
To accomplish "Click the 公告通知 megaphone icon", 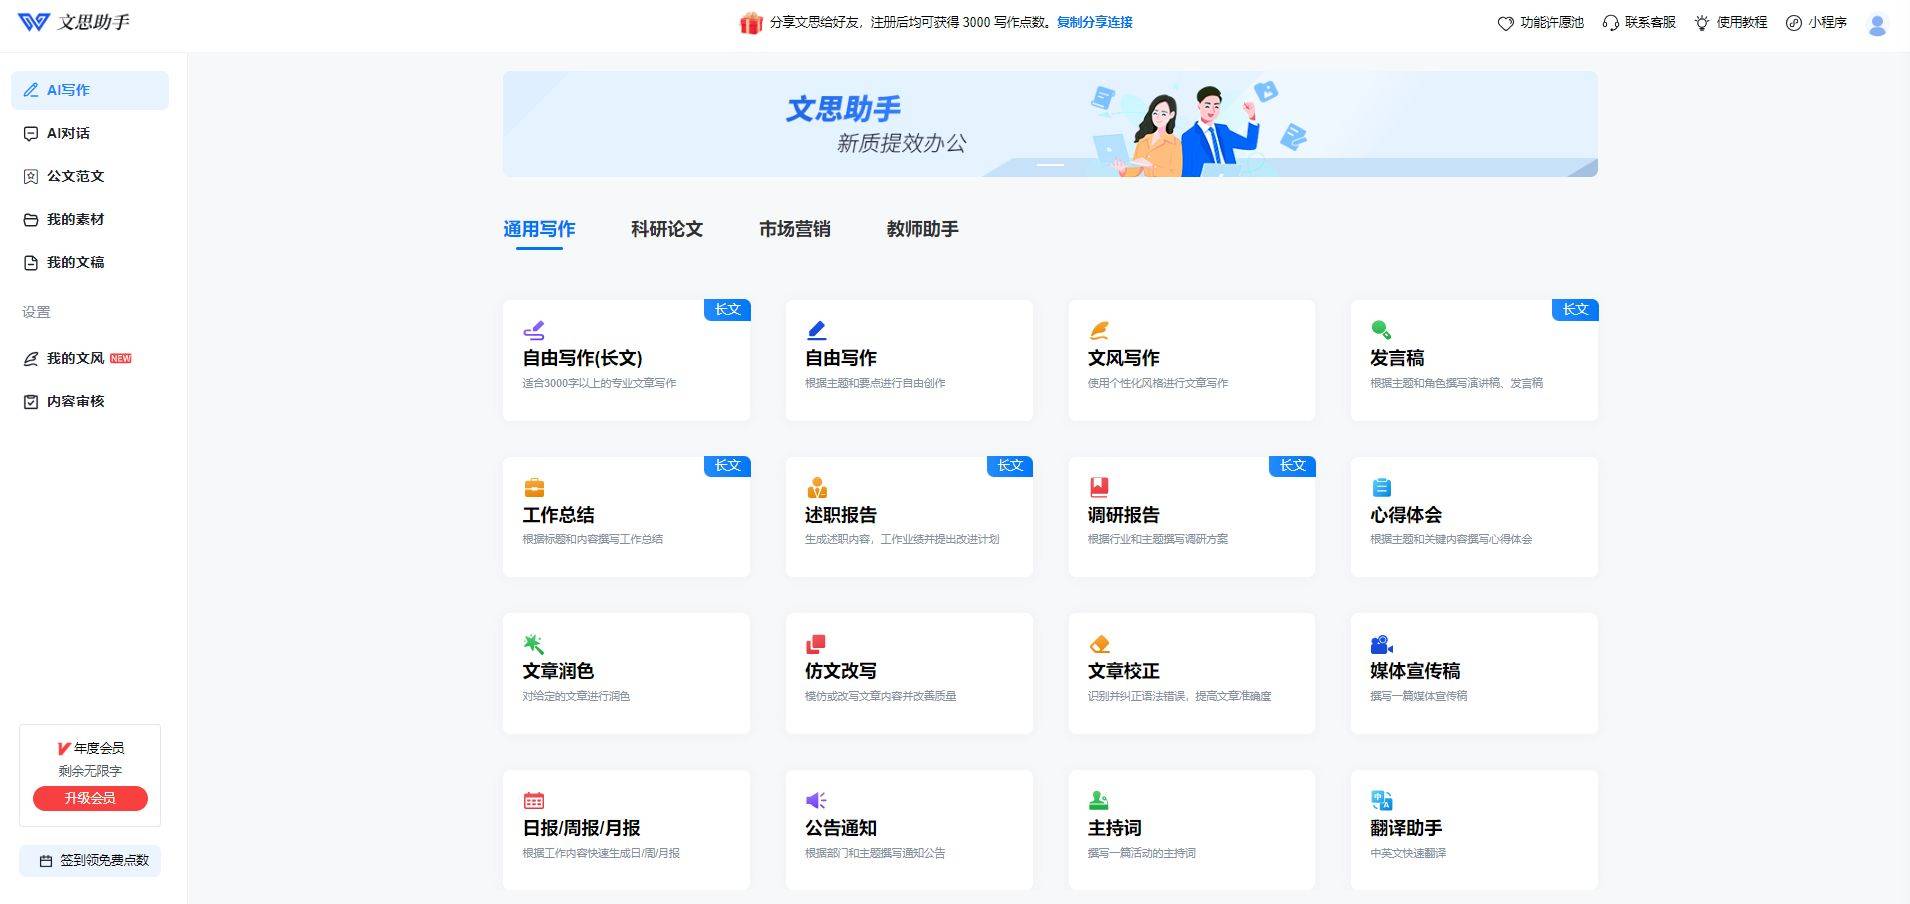I will point(816,800).
